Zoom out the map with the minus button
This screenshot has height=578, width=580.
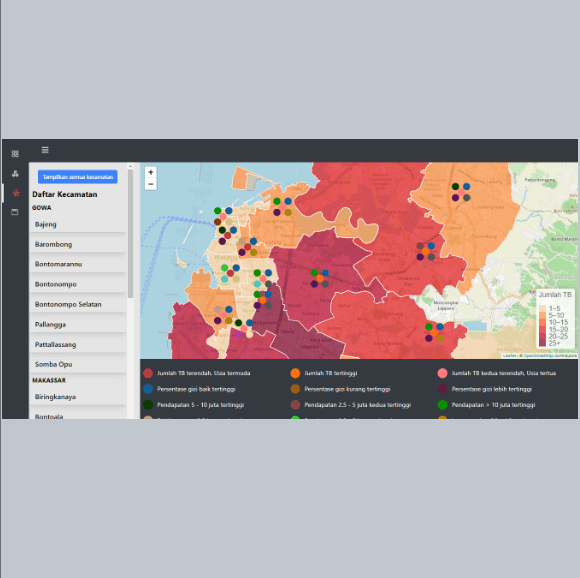(x=151, y=184)
